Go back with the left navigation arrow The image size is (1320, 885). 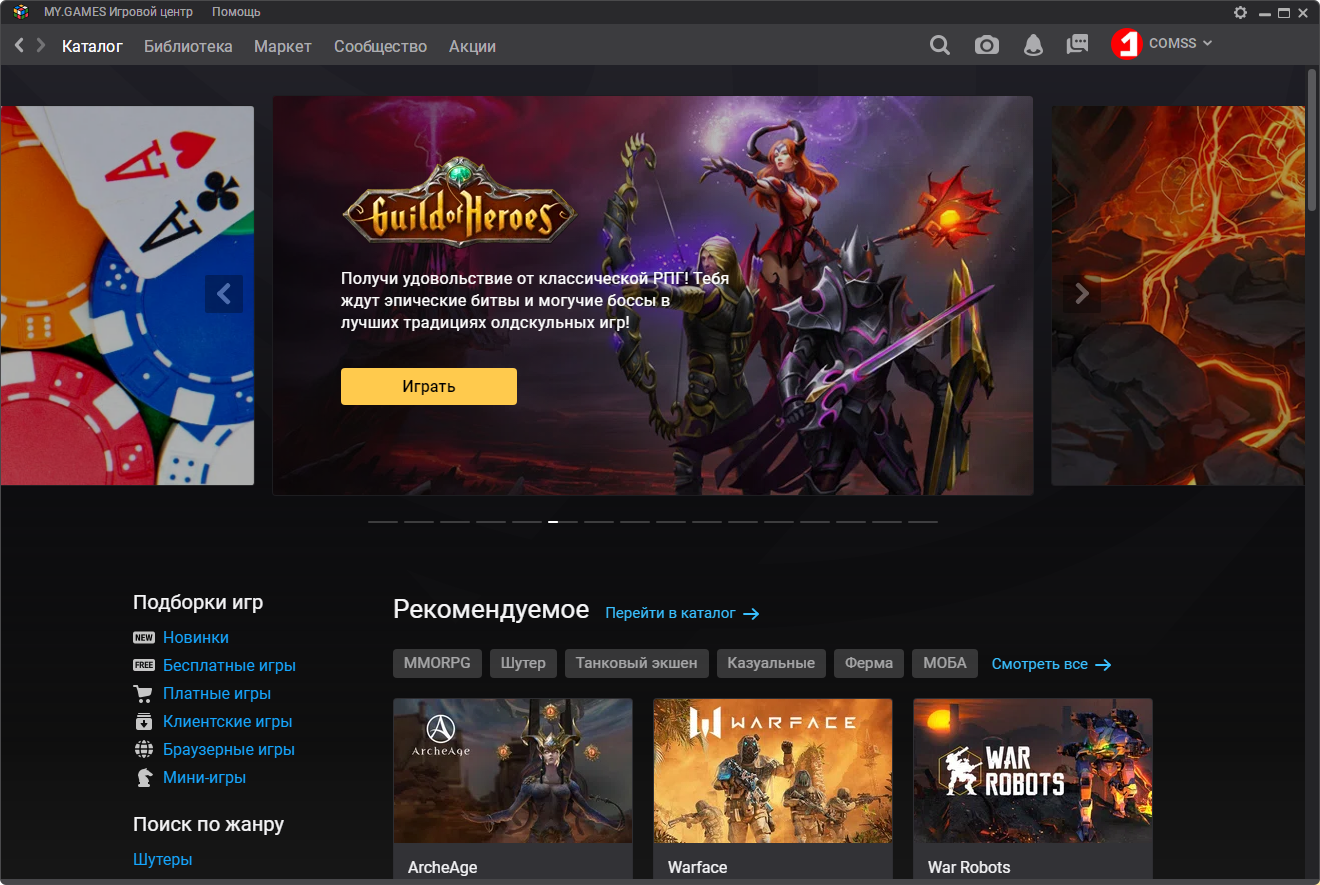pyautogui.click(x=19, y=45)
